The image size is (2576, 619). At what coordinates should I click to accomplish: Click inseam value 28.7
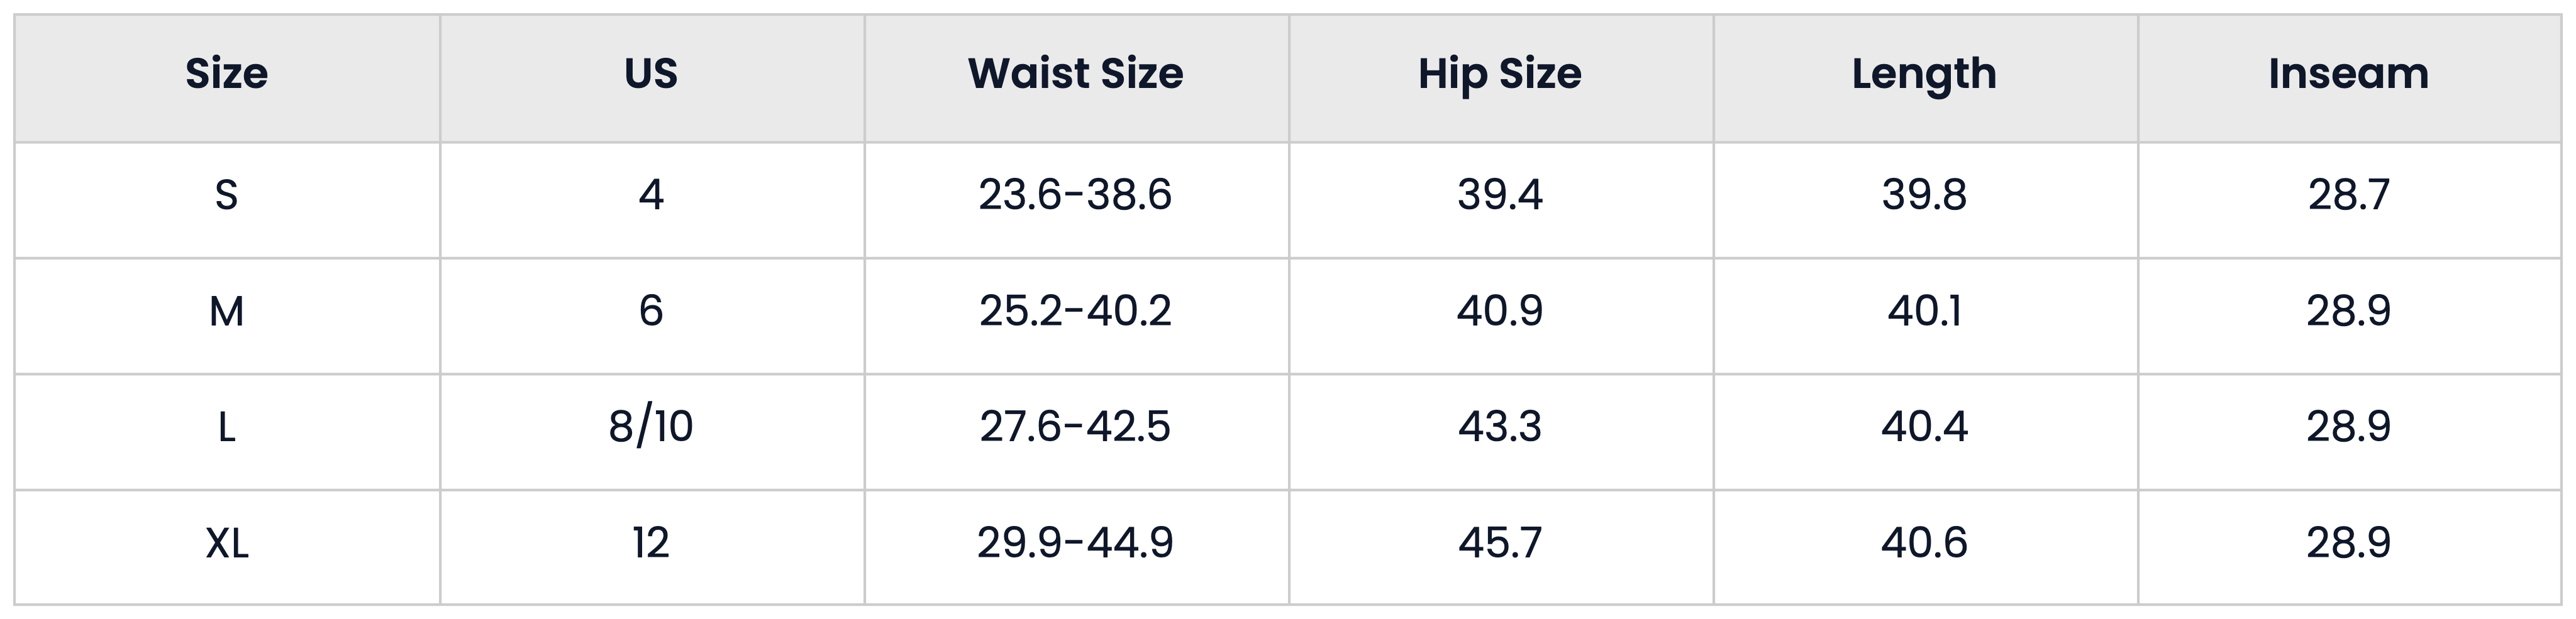click(x=2349, y=200)
